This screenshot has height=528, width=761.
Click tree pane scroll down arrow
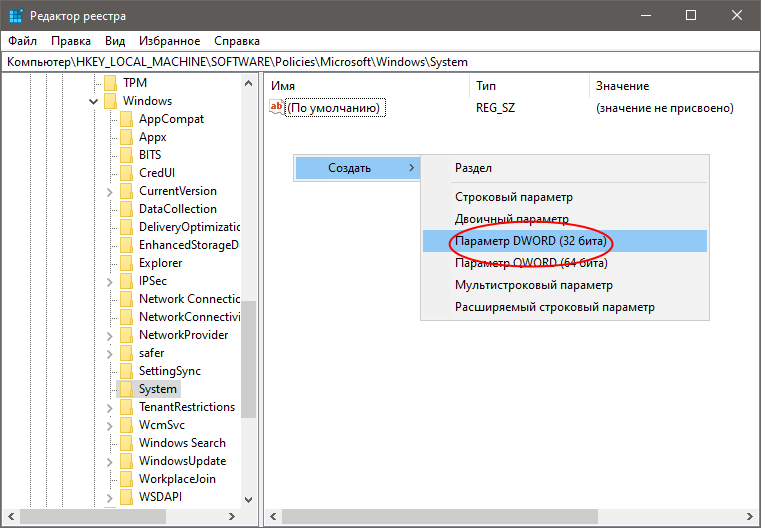click(248, 499)
